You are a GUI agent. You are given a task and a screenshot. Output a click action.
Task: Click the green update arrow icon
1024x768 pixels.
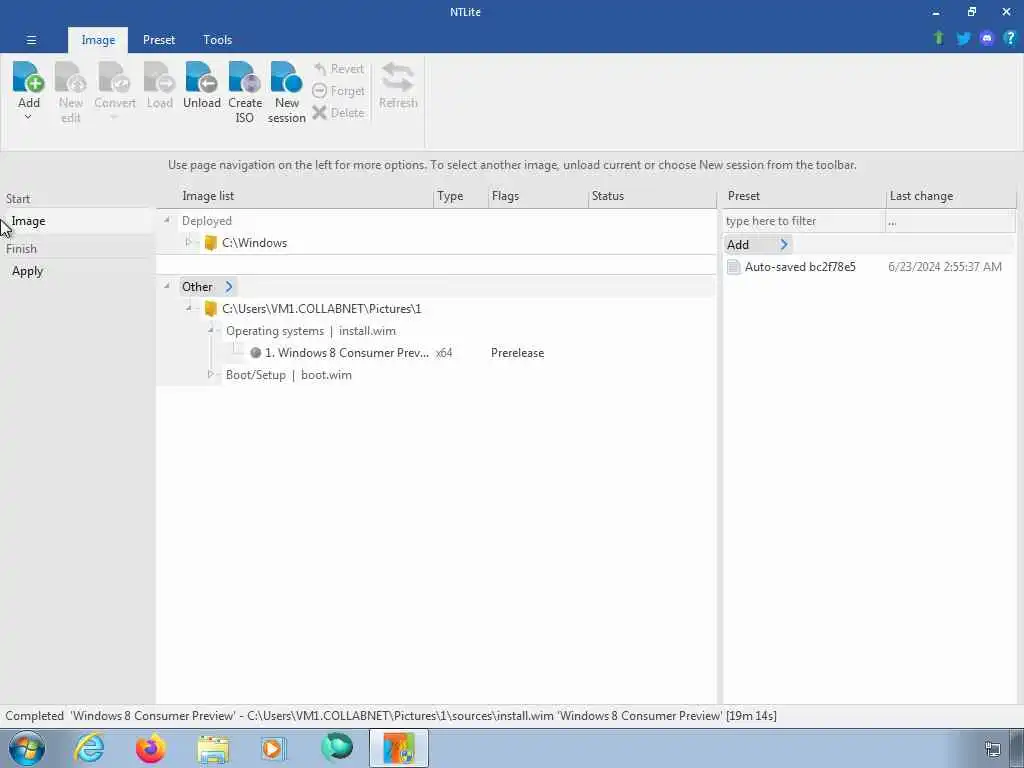click(x=939, y=38)
